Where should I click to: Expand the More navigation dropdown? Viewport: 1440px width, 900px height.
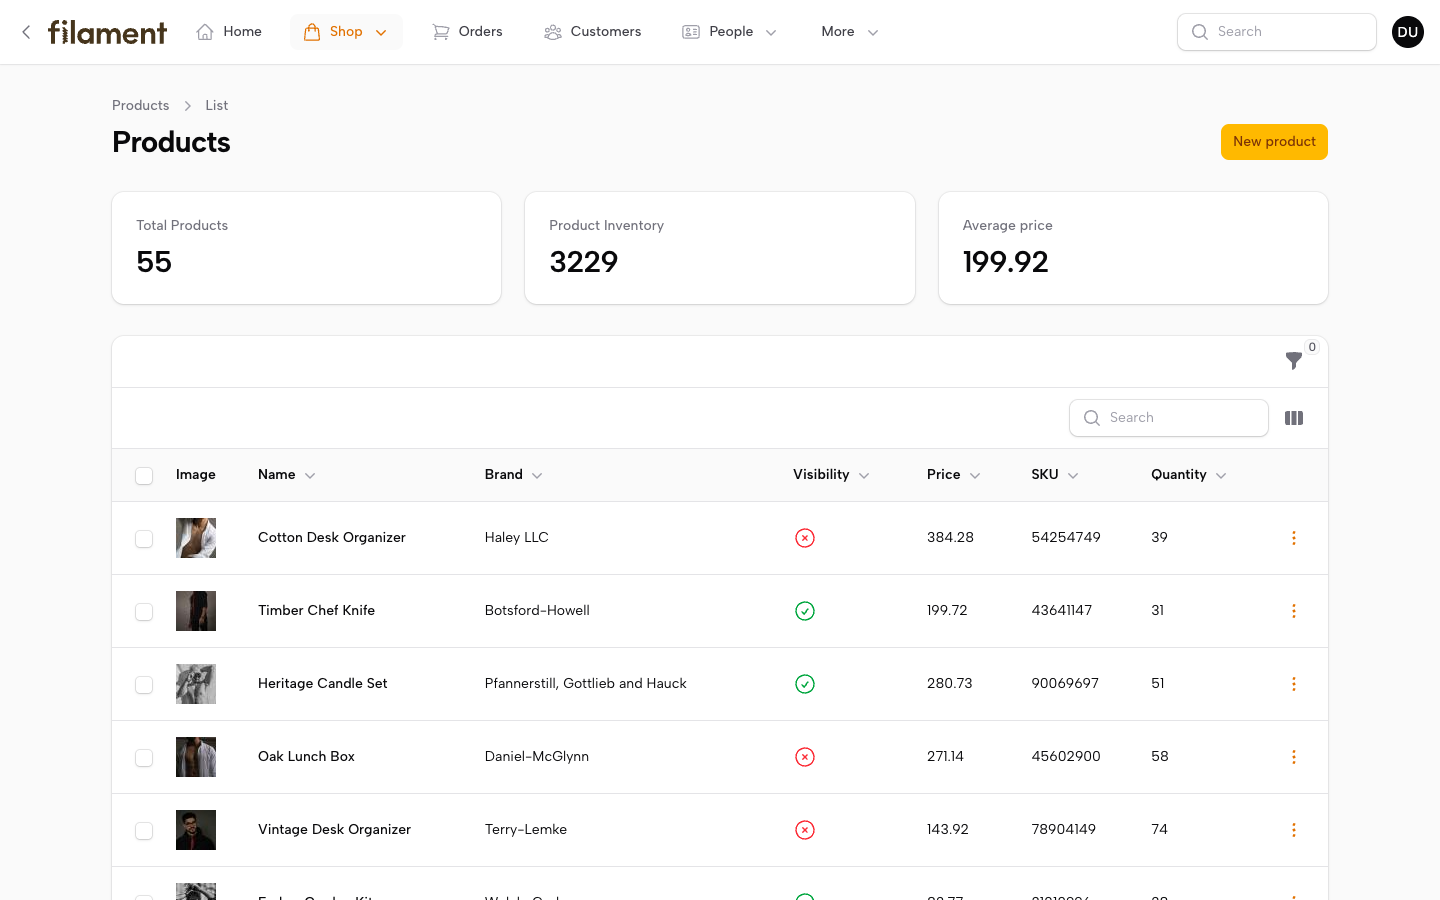click(x=849, y=32)
